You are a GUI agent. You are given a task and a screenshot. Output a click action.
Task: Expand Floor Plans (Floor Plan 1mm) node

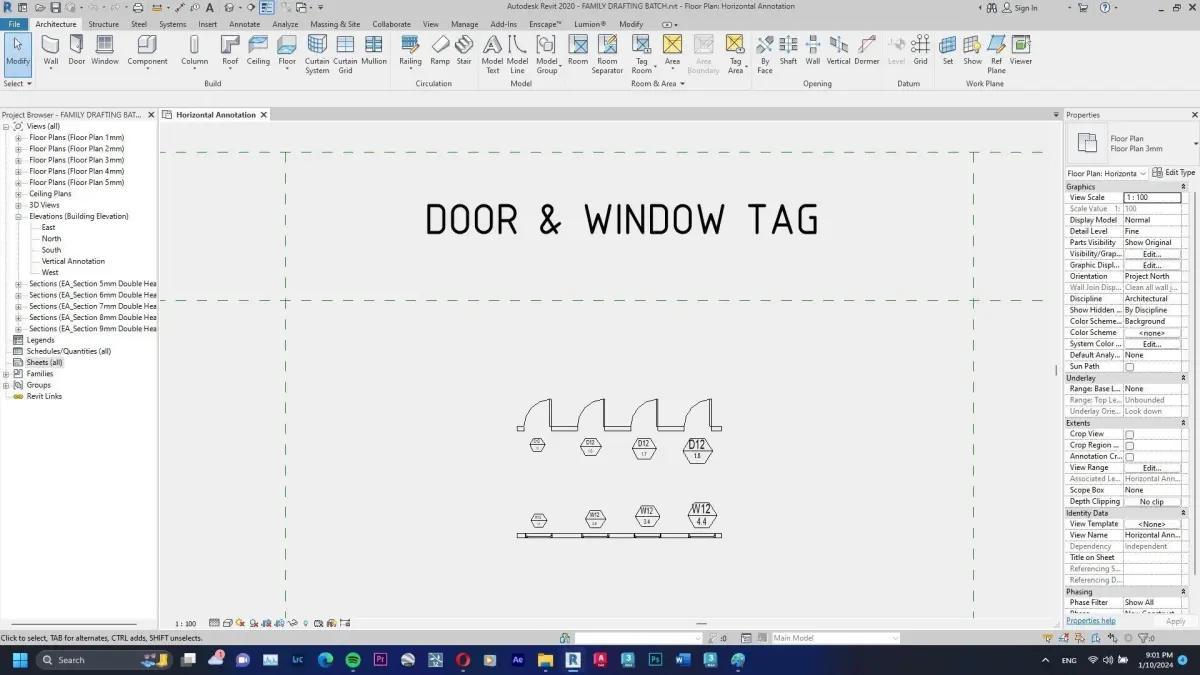[x=18, y=138]
